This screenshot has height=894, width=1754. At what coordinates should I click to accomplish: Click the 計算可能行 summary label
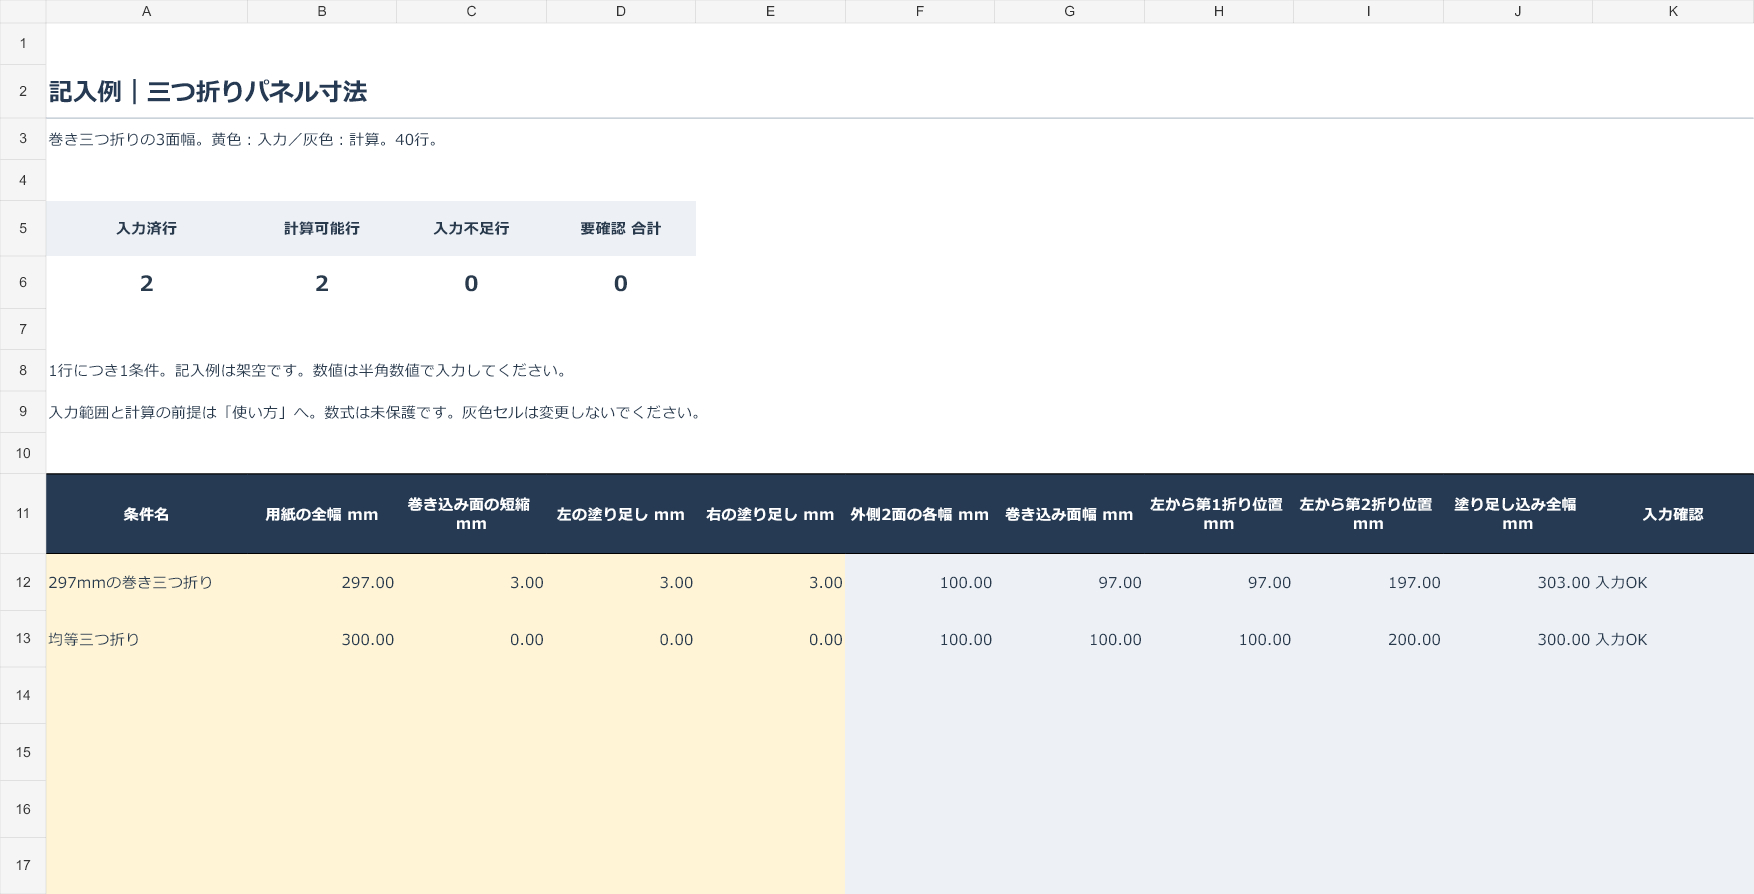point(321,228)
